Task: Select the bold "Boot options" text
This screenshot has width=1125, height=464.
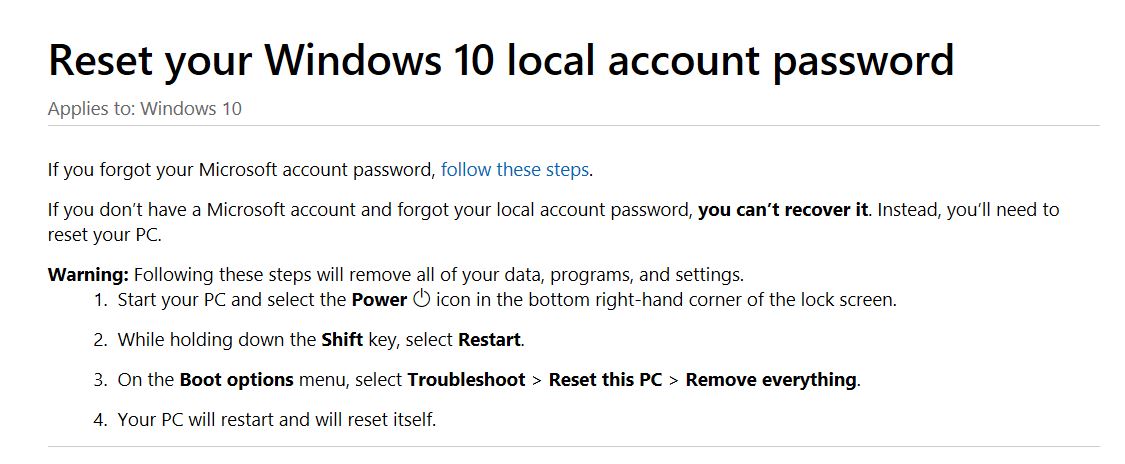Action: [237, 379]
